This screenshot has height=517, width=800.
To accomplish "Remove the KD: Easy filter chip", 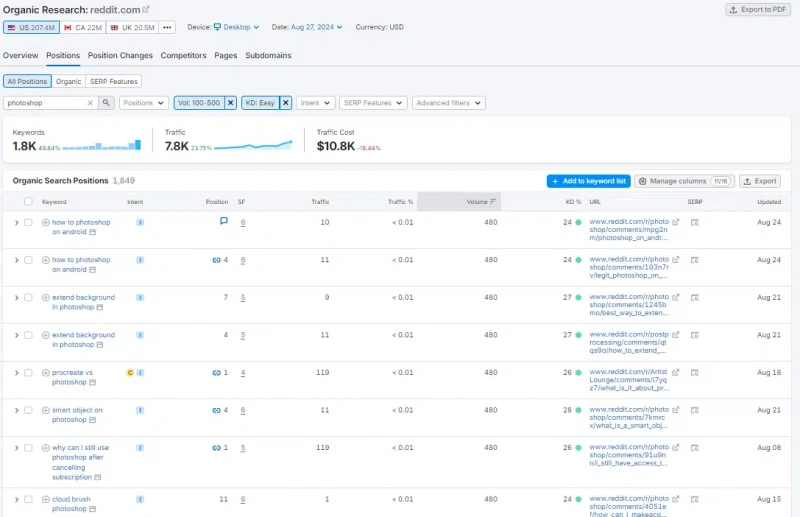I will [286, 103].
